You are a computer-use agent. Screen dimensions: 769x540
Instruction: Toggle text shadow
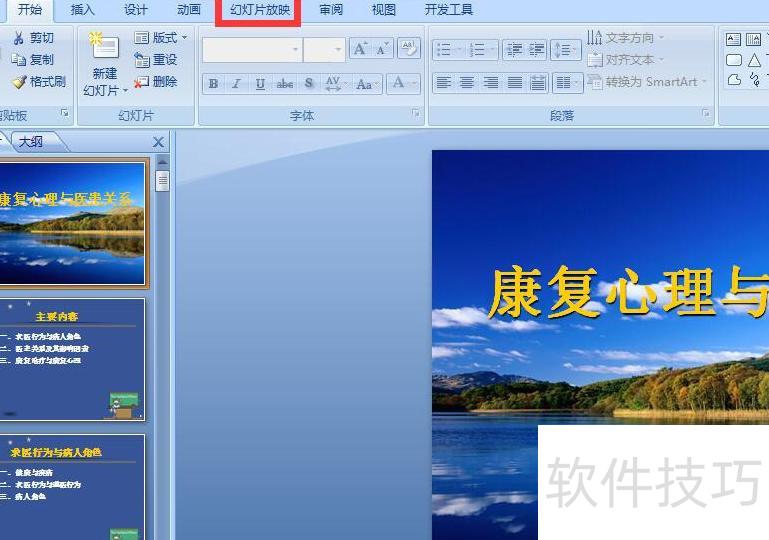[x=308, y=84]
